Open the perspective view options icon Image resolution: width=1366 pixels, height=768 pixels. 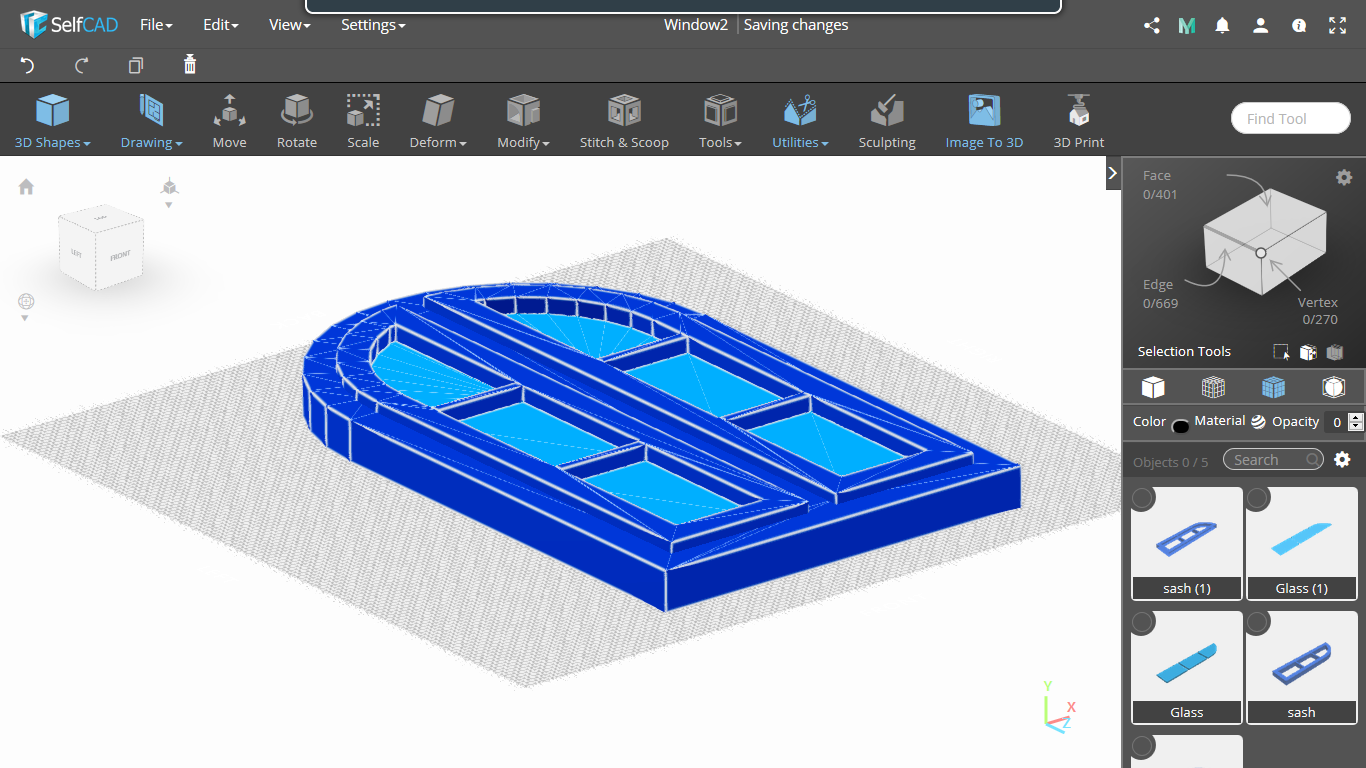coord(169,189)
